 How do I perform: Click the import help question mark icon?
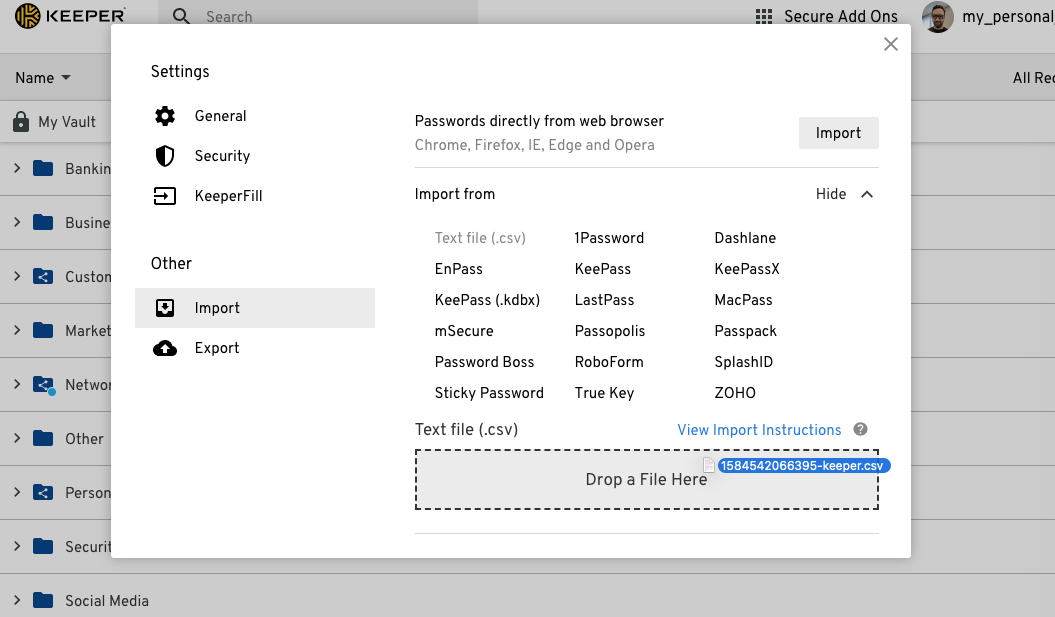(861, 429)
